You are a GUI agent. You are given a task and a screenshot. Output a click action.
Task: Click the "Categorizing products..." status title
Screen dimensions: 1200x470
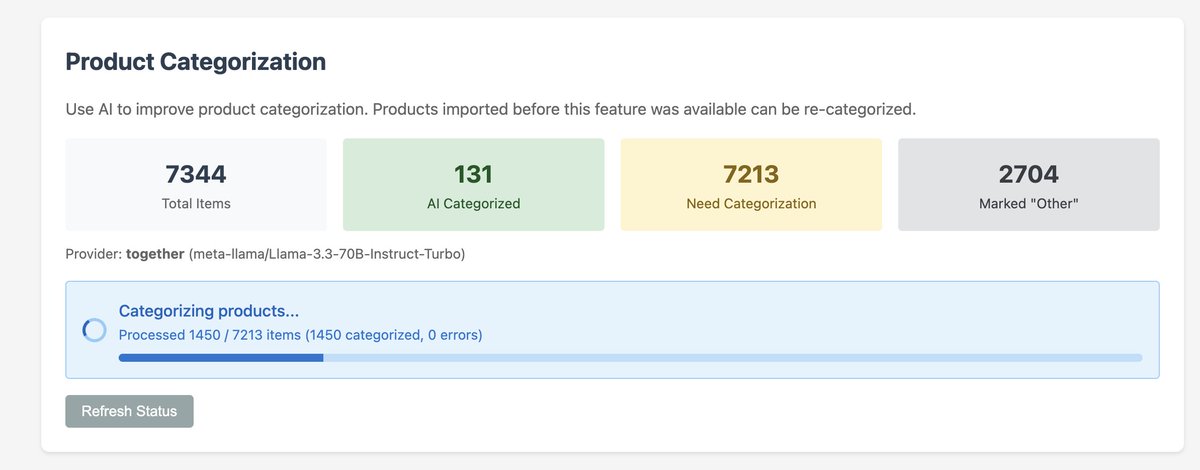click(x=209, y=311)
